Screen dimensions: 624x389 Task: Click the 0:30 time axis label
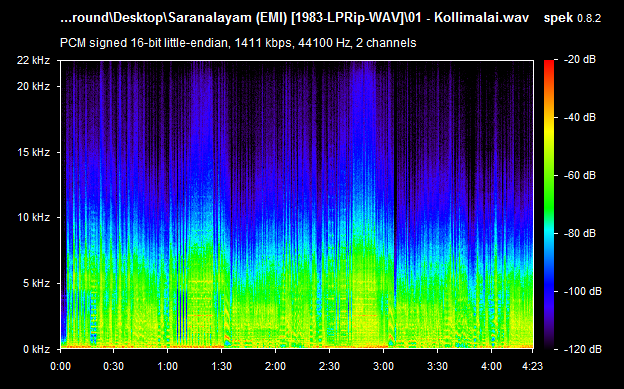113,366
